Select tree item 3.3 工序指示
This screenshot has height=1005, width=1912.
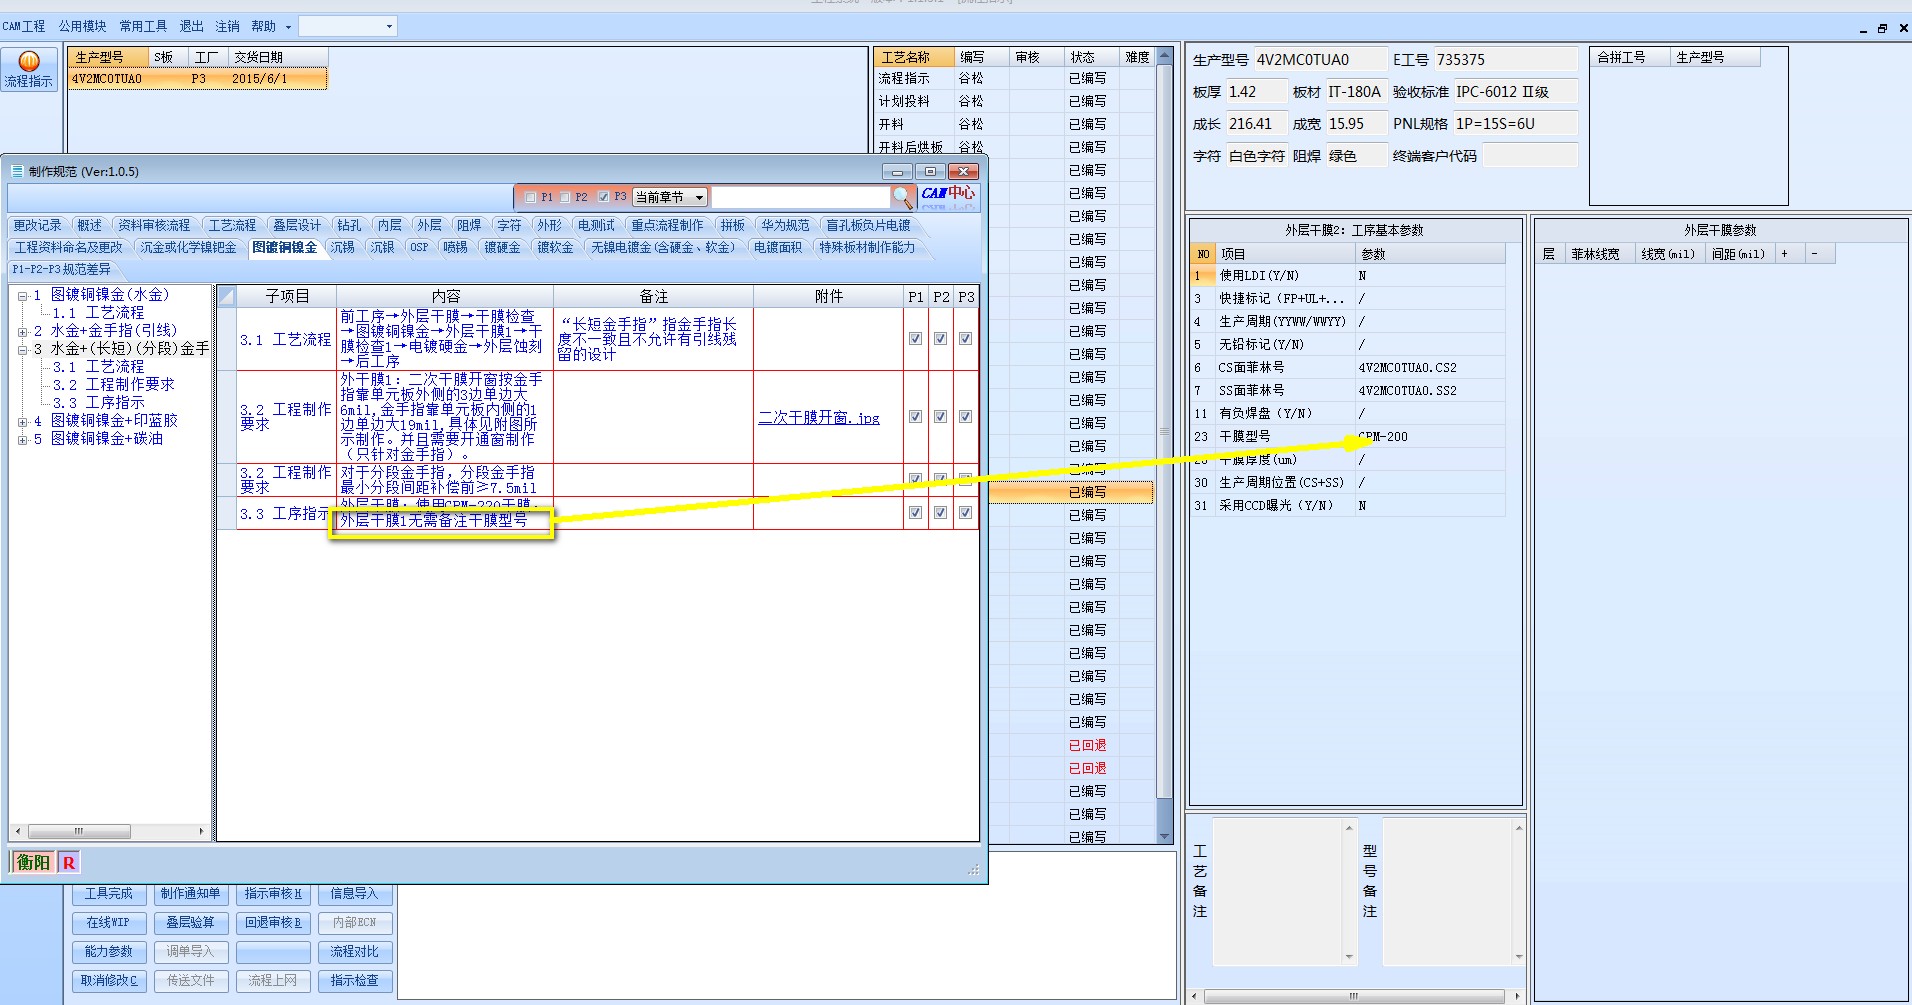click(x=99, y=403)
